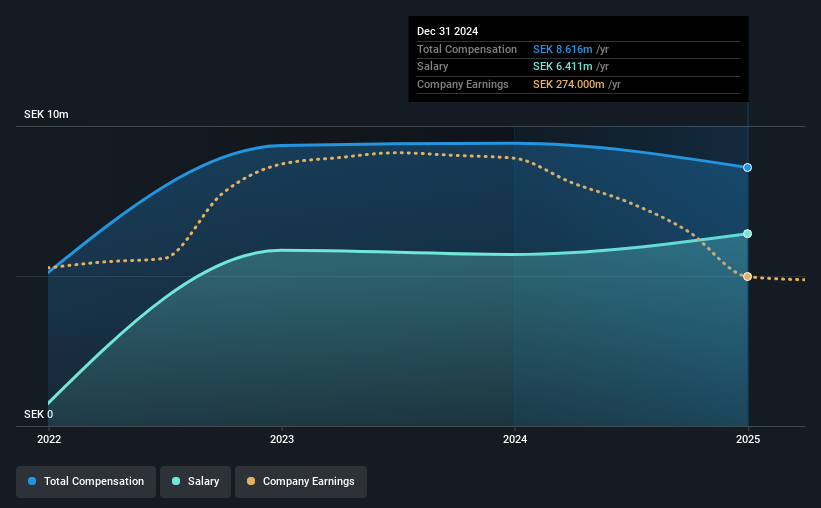Click the teal Salary legend dot
821x508 pixels.
point(176,481)
